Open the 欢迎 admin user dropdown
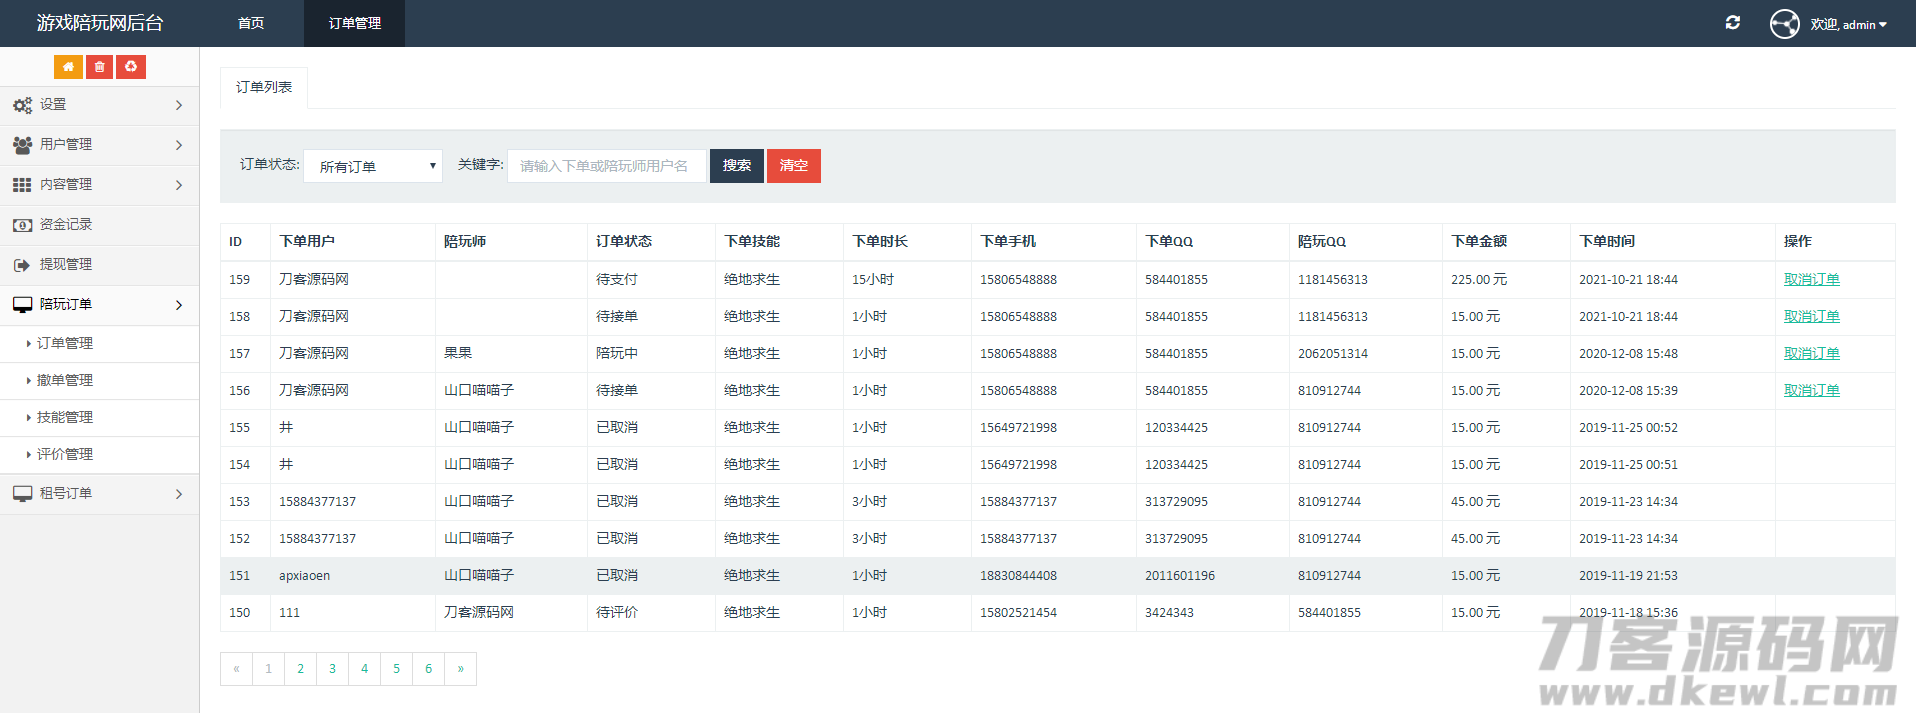This screenshot has width=1916, height=713. point(1848,24)
